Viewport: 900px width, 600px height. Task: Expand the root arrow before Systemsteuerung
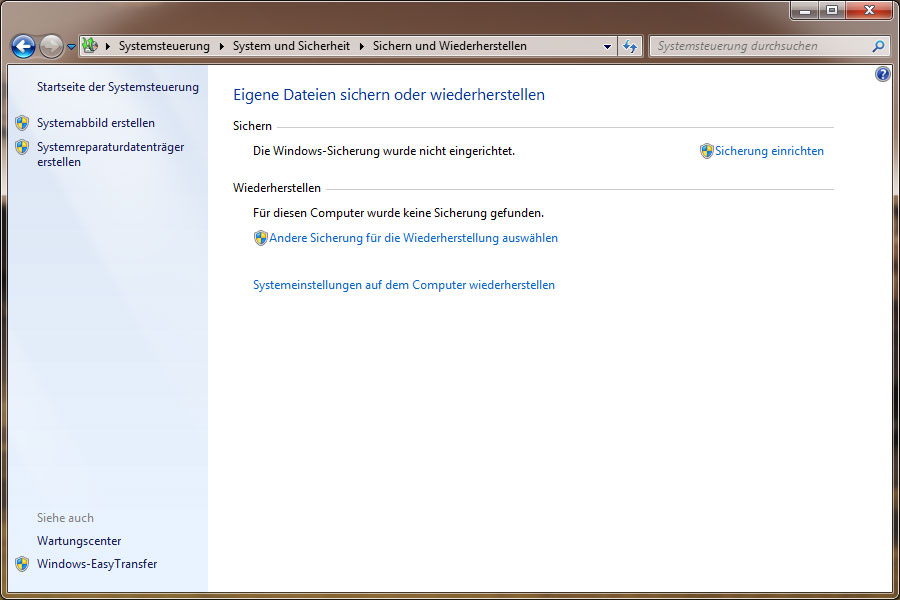pos(107,46)
